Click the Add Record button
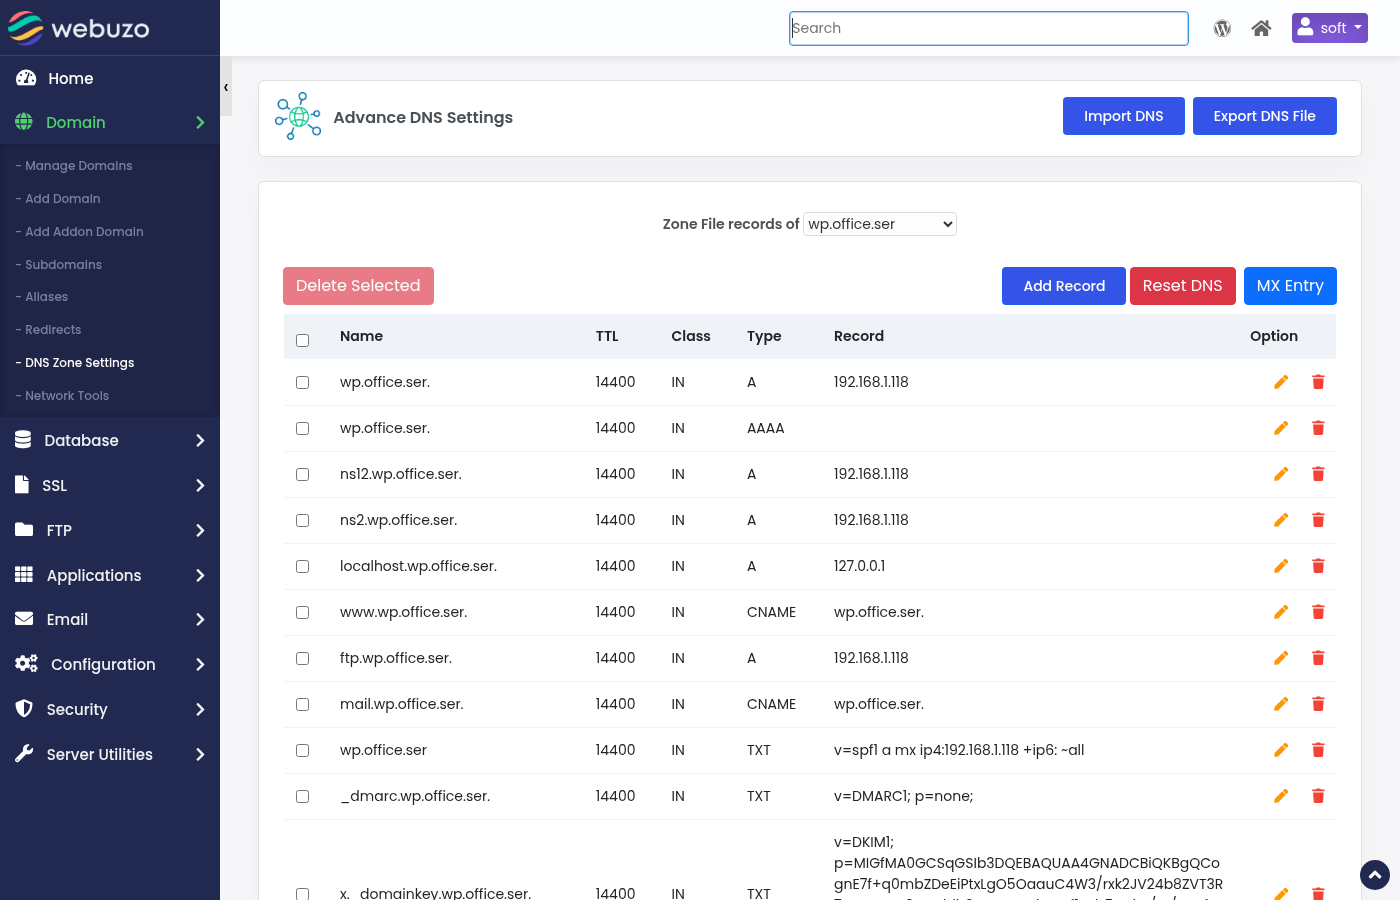The width and height of the screenshot is (1400, 900). 1064,286
